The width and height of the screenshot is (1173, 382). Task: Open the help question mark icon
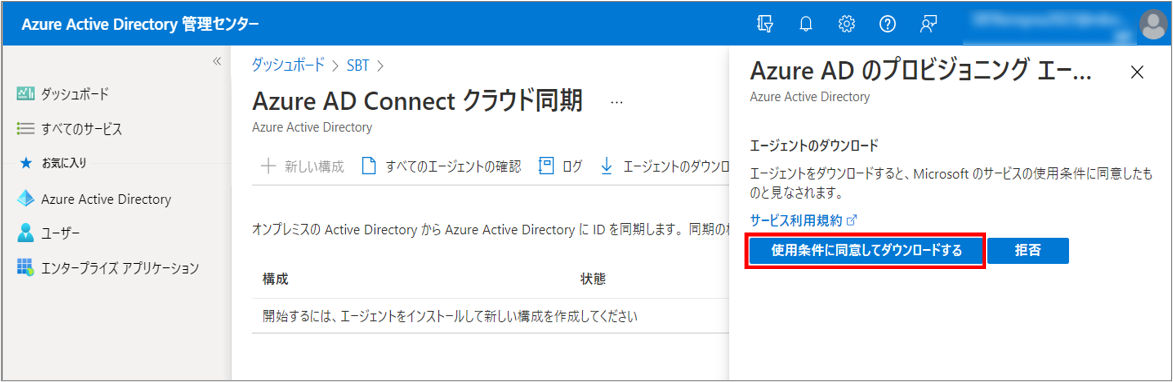point(887,25)
